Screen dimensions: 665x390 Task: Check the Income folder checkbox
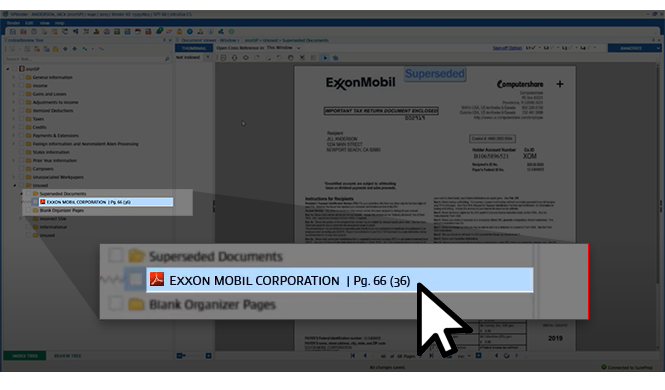click(x=21, y=86)
